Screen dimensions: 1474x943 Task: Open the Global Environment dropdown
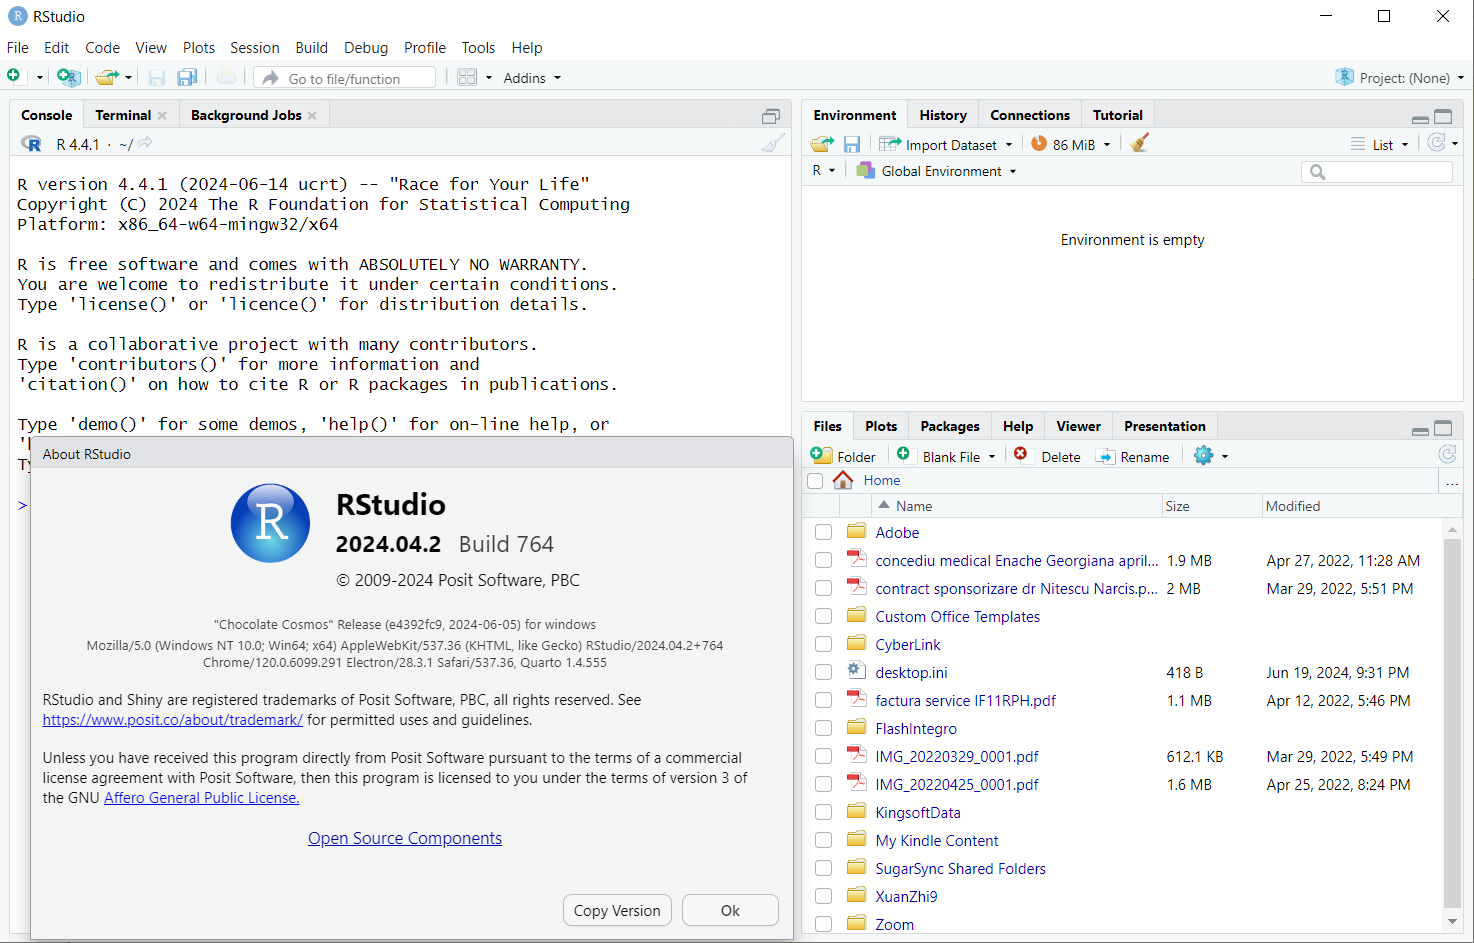[x=937, y=171]
